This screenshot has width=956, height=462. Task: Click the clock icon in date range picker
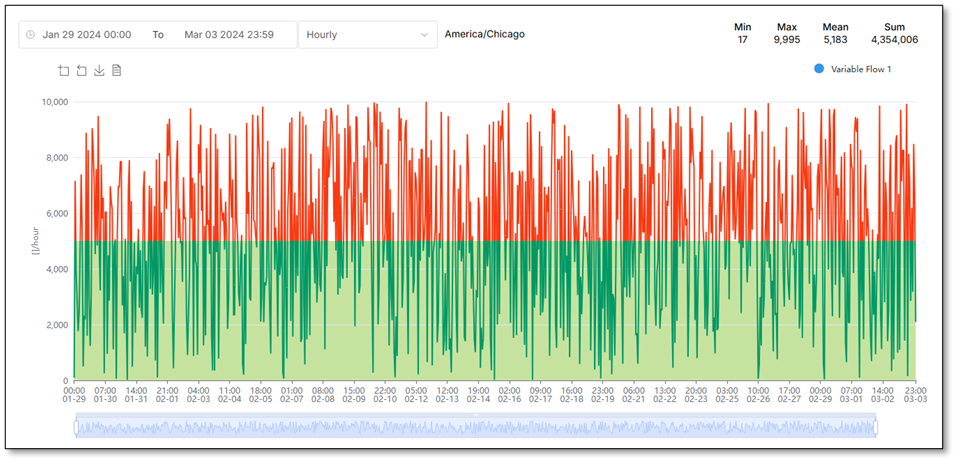click(x=30, y=35)
